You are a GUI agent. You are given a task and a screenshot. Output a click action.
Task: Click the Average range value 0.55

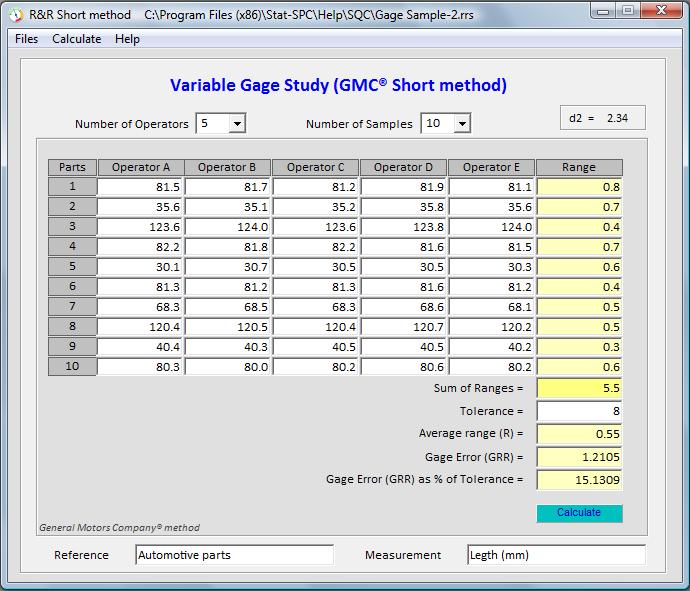tap(579, 434)
